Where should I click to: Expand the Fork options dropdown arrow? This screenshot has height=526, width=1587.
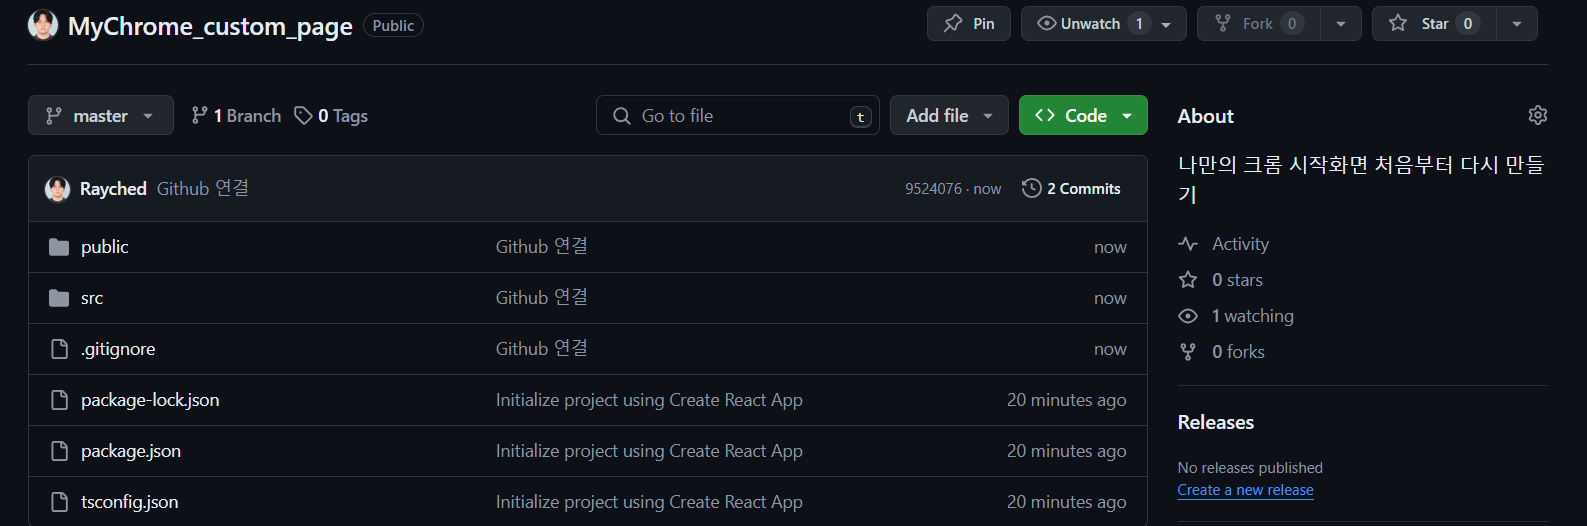pos(1341,24)
